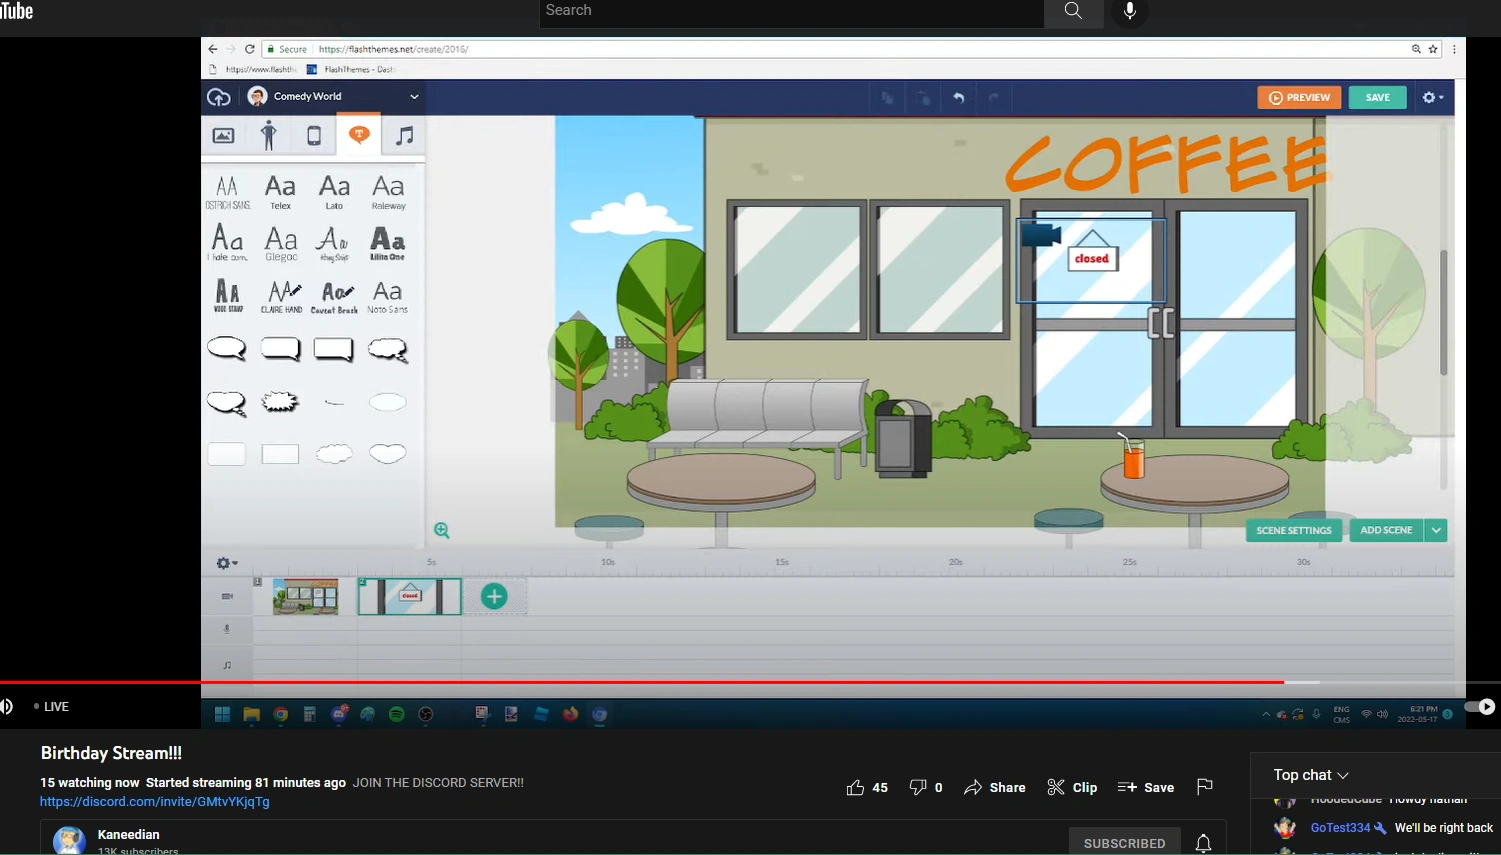Report the video with the flag icon
The height and width of the screenshot is (855, 1501).
(1205, 788)
